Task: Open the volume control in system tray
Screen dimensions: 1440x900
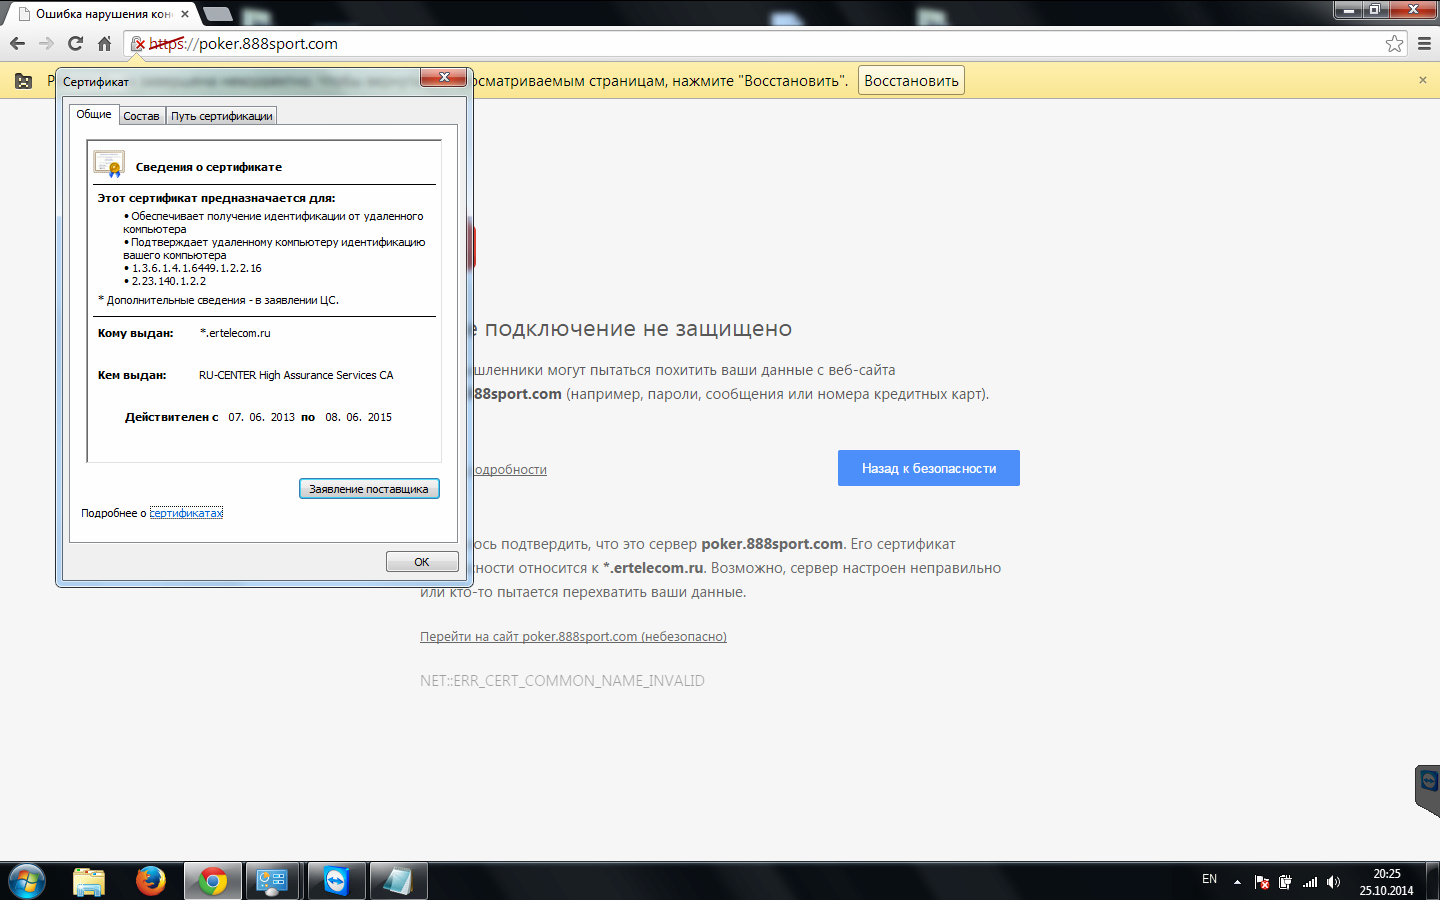Action: (x=1333, y=881)
